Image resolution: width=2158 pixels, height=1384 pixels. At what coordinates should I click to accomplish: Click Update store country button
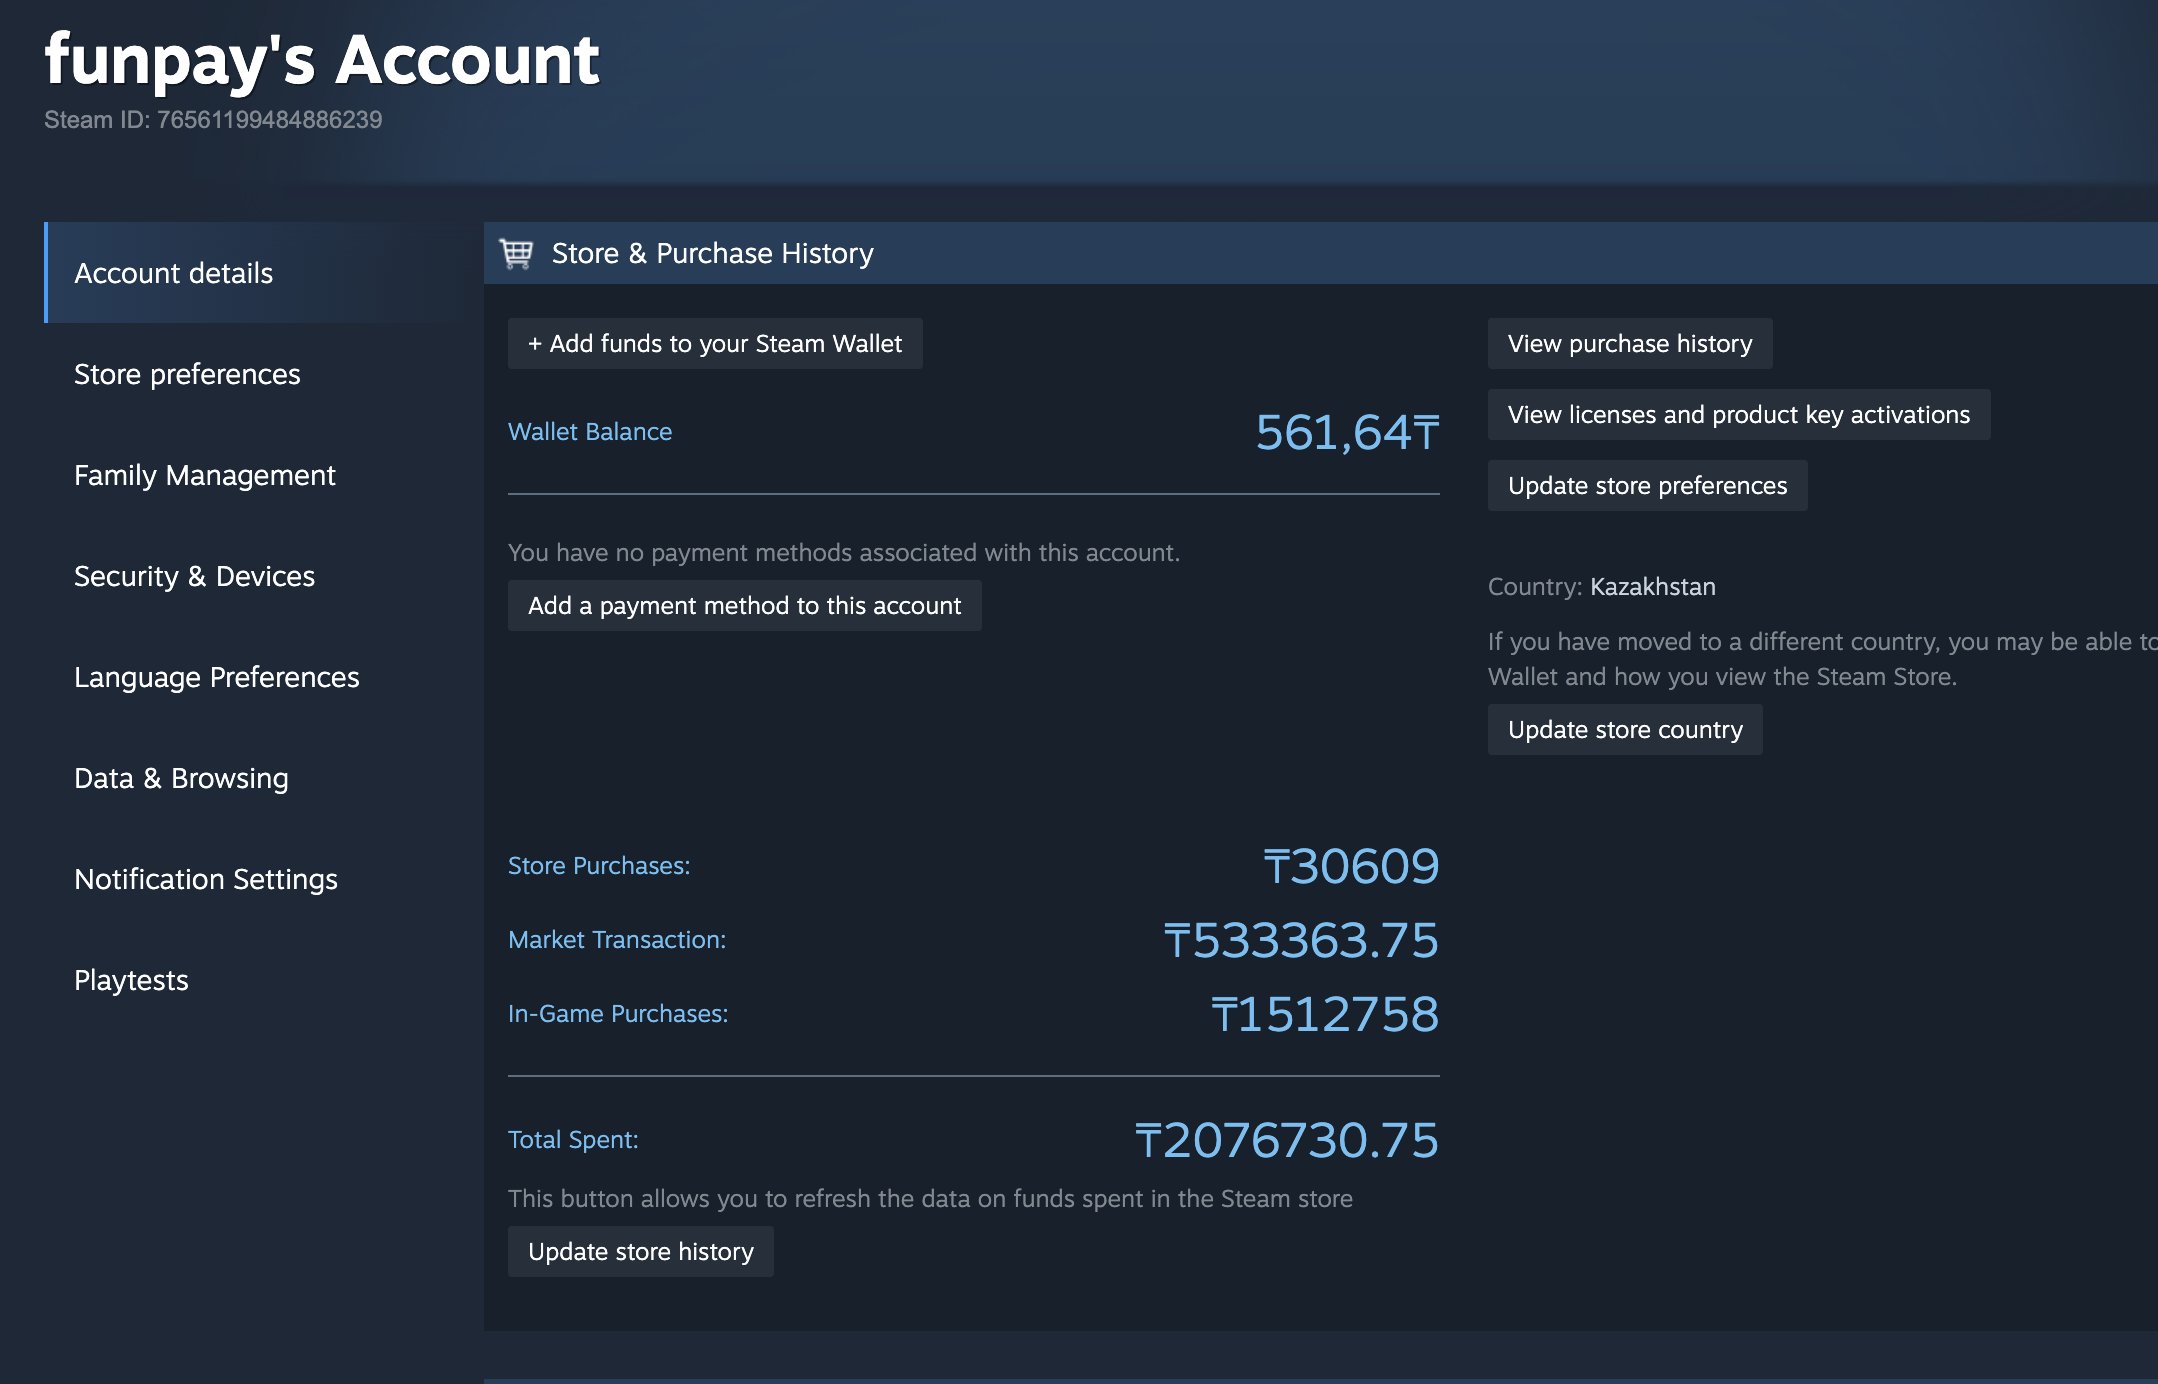click(x=1625, y=730)
